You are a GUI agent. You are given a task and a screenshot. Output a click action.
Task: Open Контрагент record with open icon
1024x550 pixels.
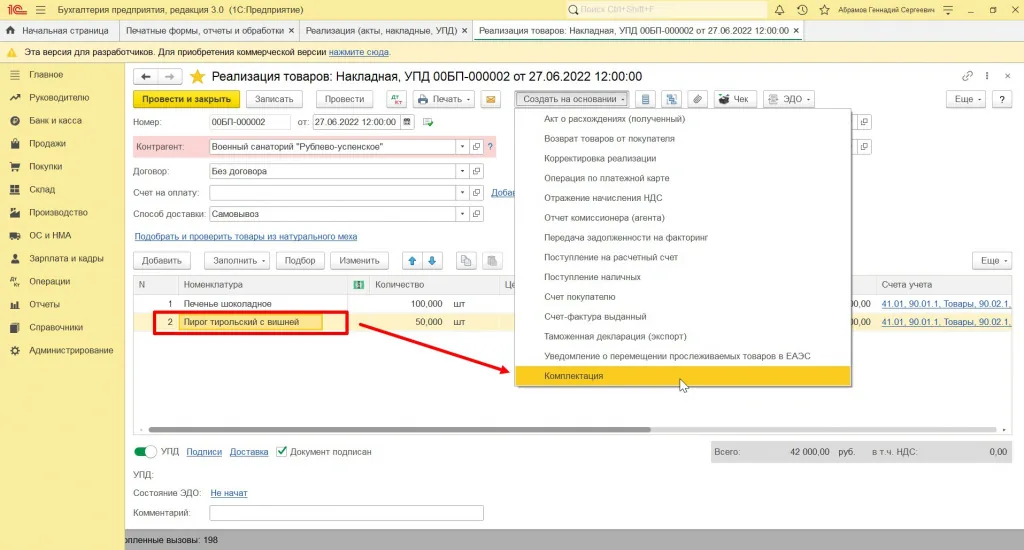click(x=476, y=147)
